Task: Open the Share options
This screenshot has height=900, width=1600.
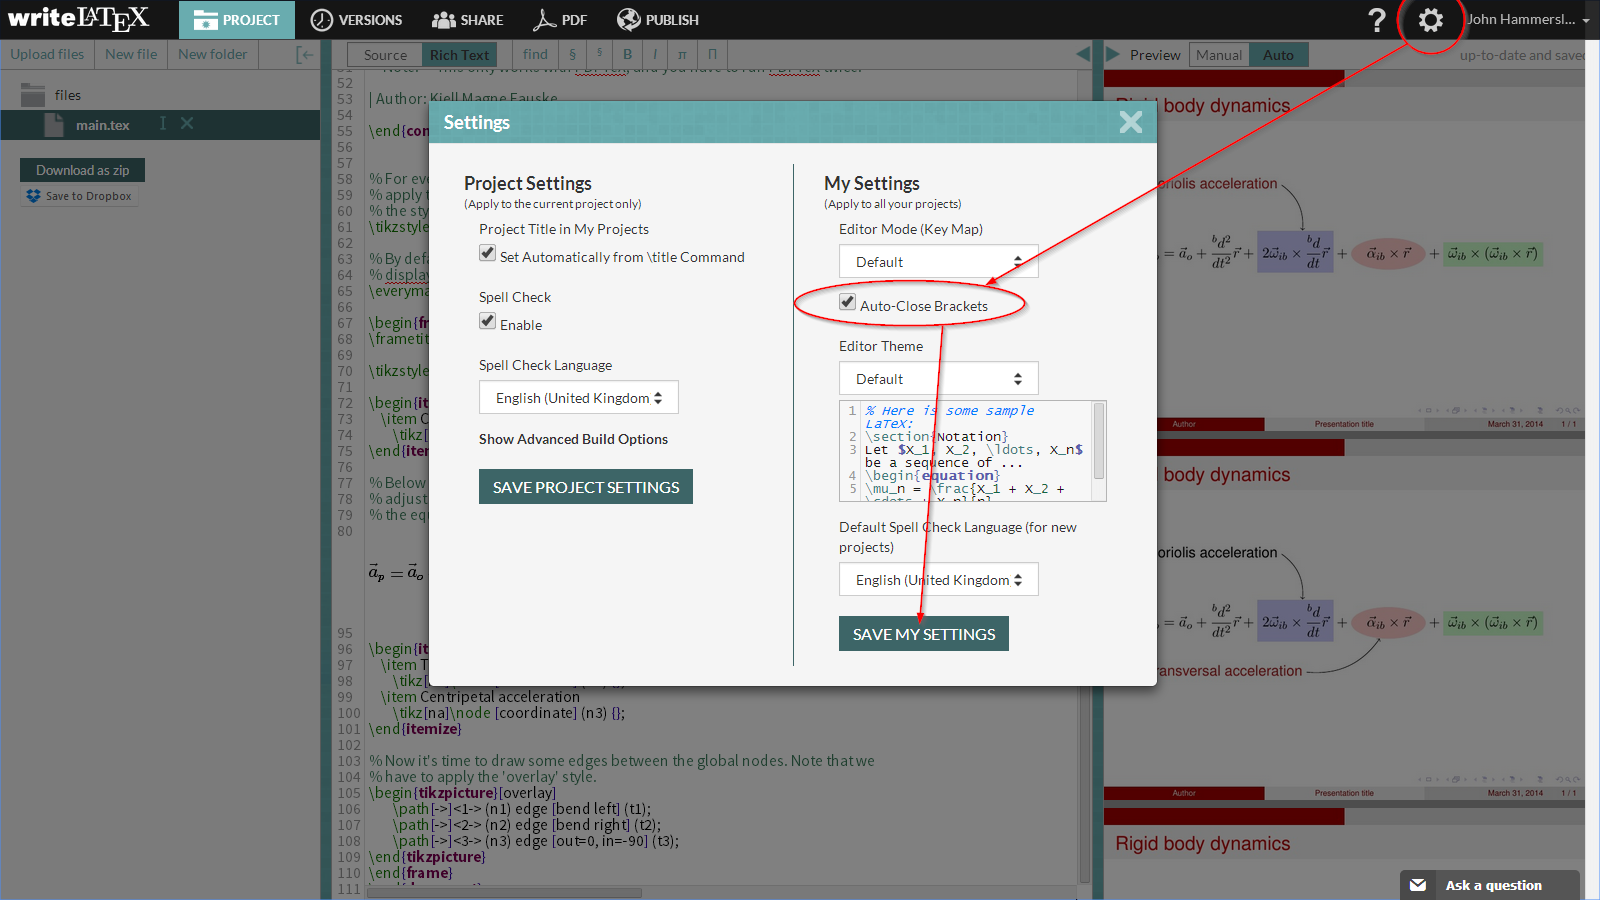Action: (x=467, y=19)
